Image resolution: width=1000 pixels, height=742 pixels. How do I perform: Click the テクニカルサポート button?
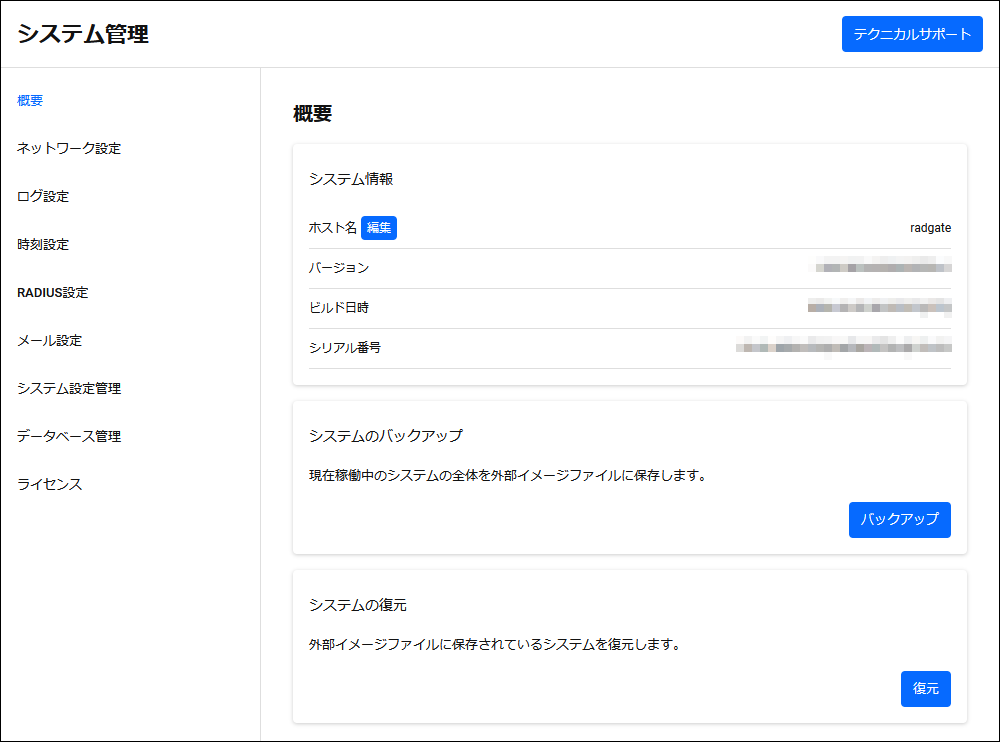911,34
